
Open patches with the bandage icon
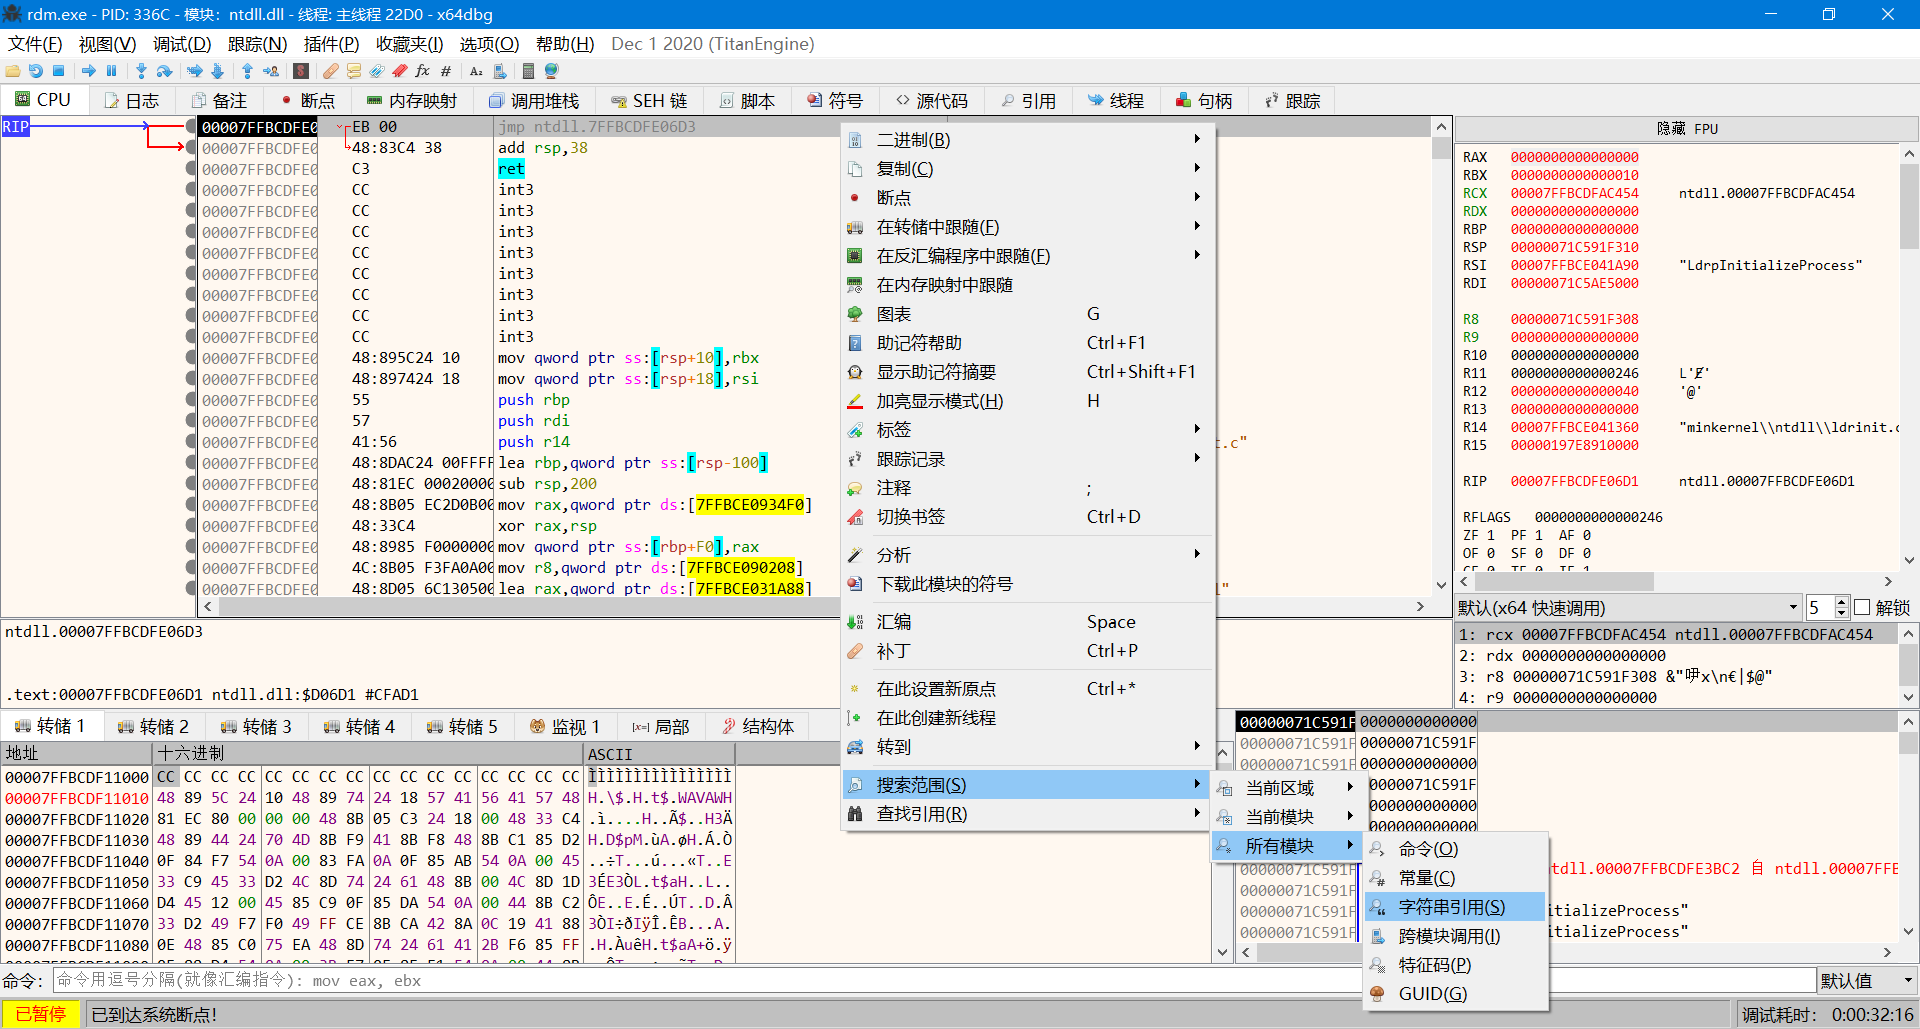click(x=330, y=71)
